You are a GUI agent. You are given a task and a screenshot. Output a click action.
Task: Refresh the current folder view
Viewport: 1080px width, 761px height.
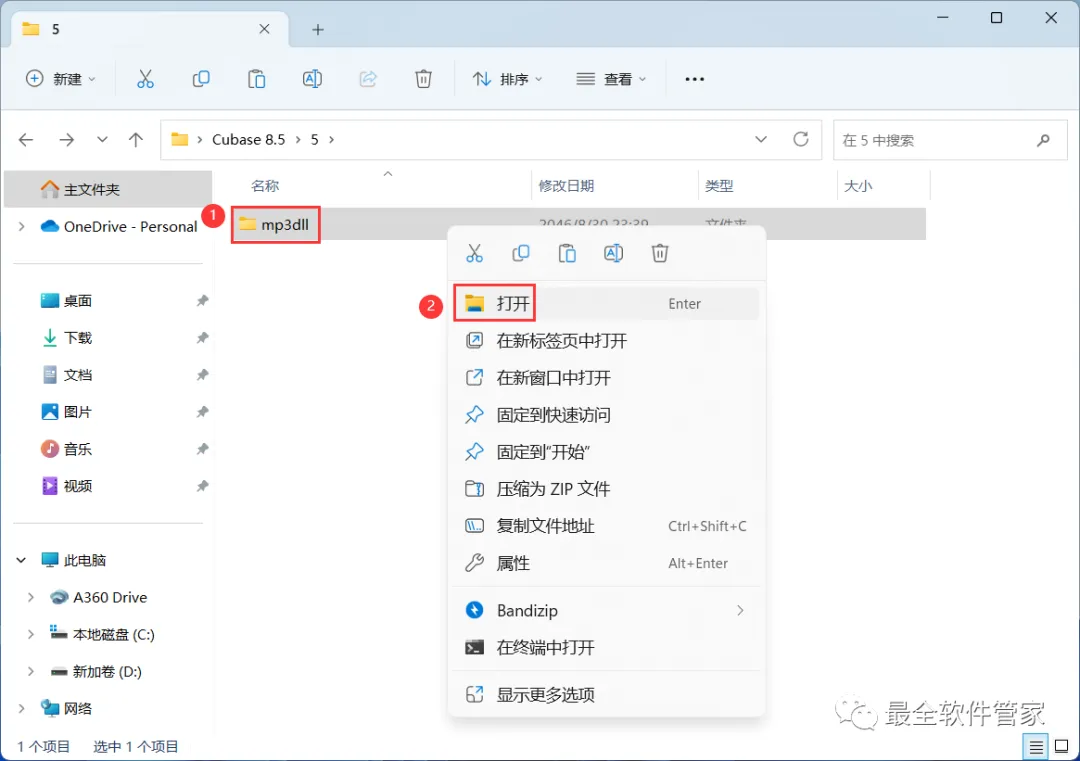[800, 139]
